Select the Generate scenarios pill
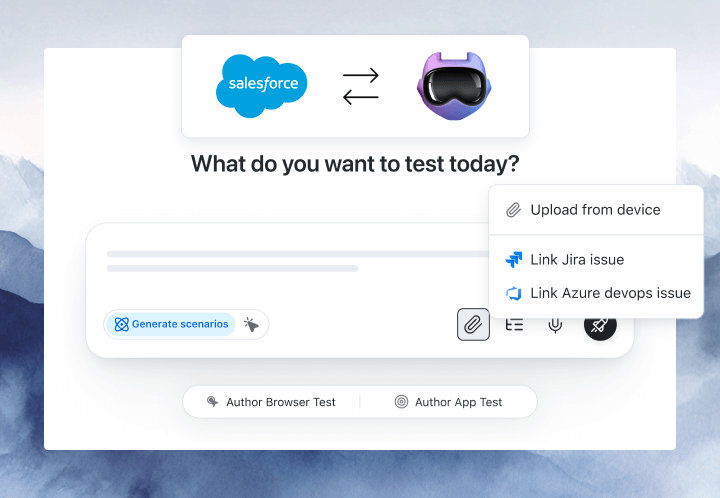 [171, 325]
